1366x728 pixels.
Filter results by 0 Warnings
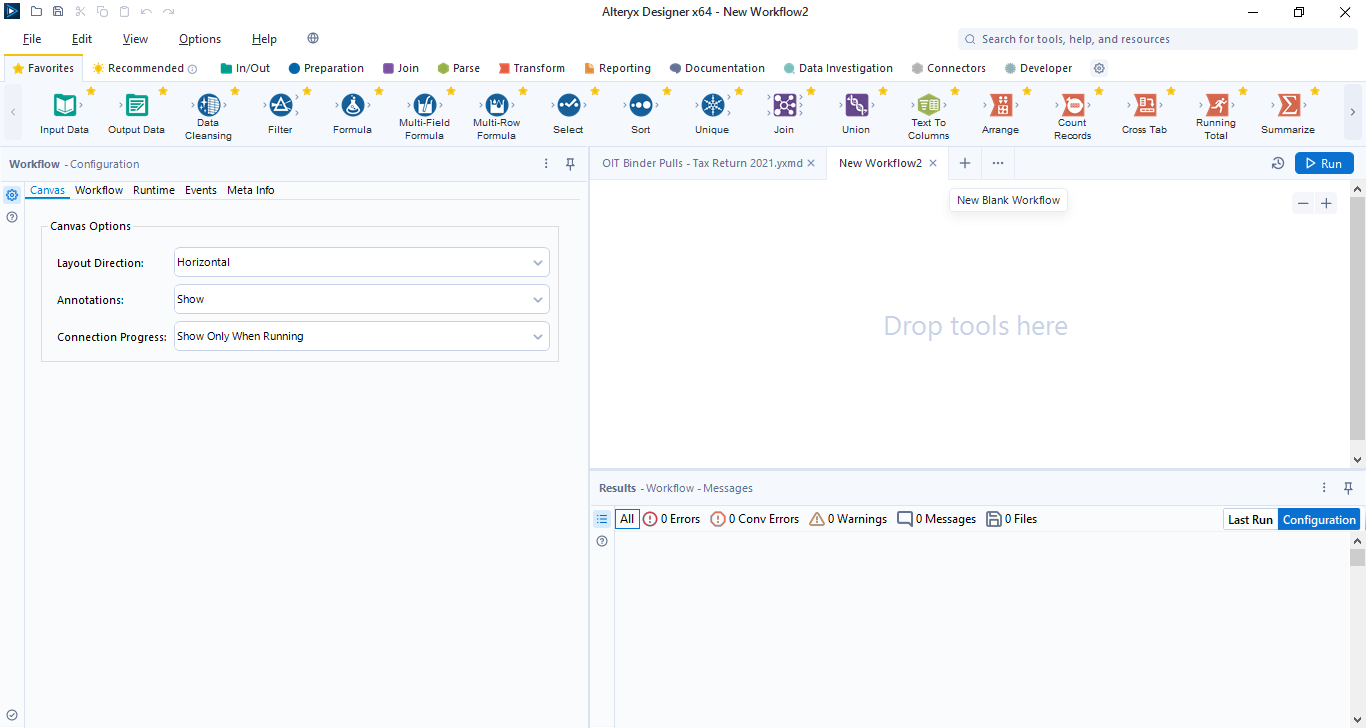tap(848, 519)
